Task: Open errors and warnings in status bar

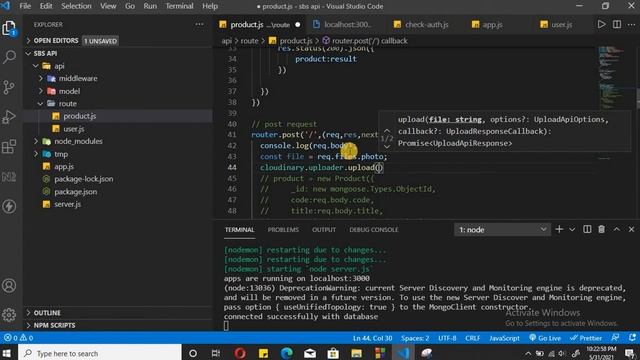Action: coord(18,338)
